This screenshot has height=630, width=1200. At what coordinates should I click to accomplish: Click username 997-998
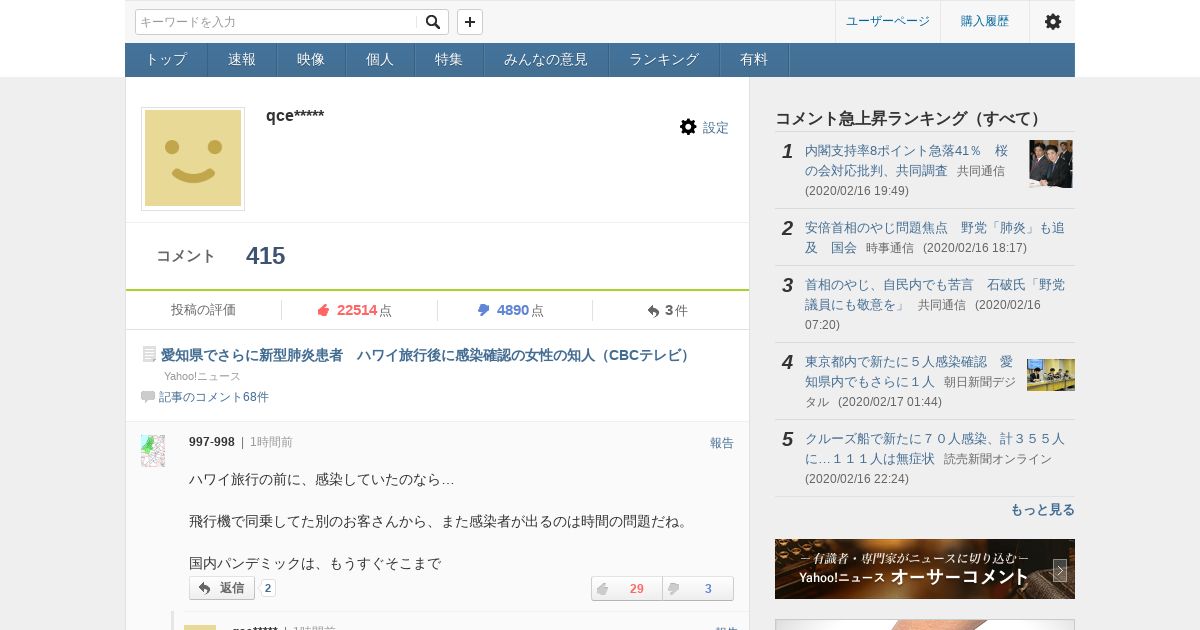tap(212, 442)
